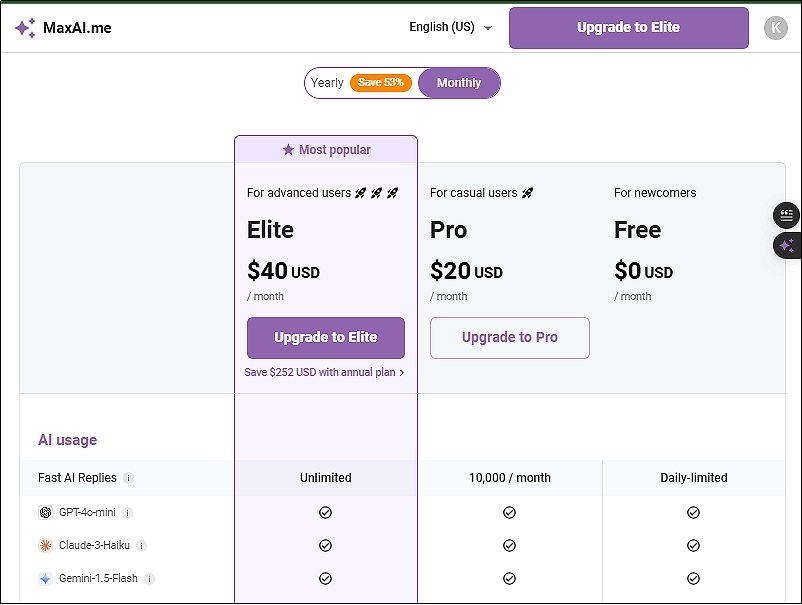Toggle the info icon beside Gemini-1.5-Flash
The image size is (802, 605).
(x=148, y=578)
